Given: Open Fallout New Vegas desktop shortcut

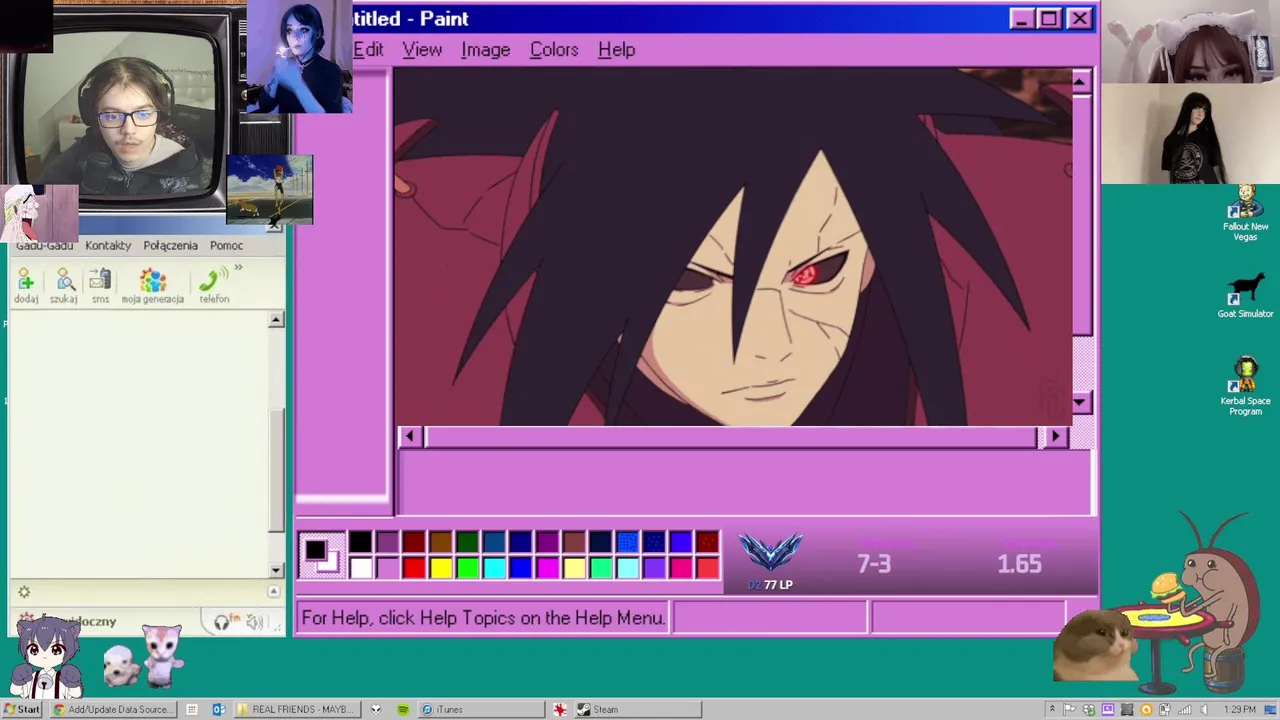Looking at the screenshot, I should coord(1245,212).
